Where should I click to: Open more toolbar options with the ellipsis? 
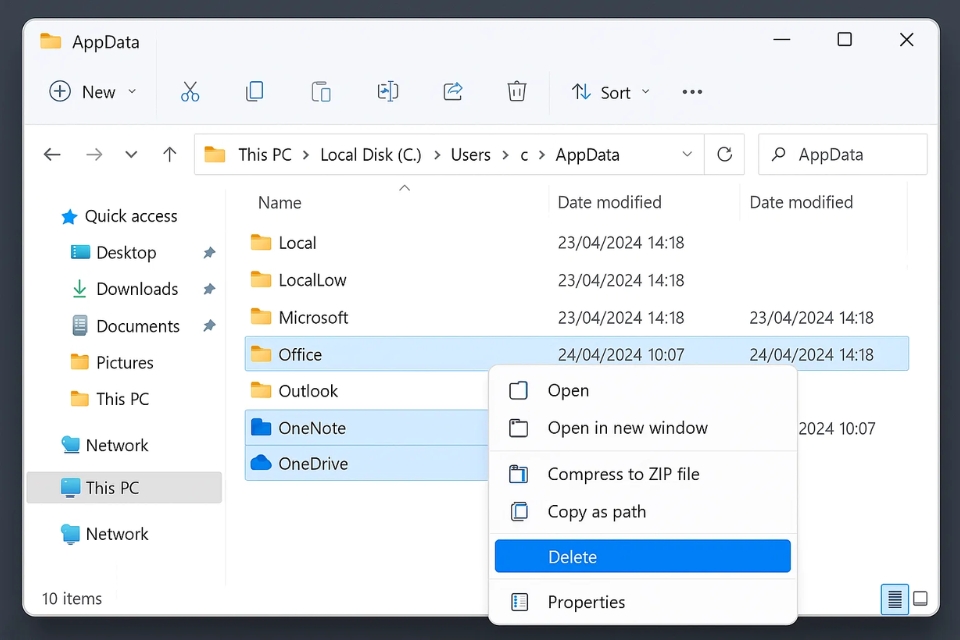click(692, 91)
